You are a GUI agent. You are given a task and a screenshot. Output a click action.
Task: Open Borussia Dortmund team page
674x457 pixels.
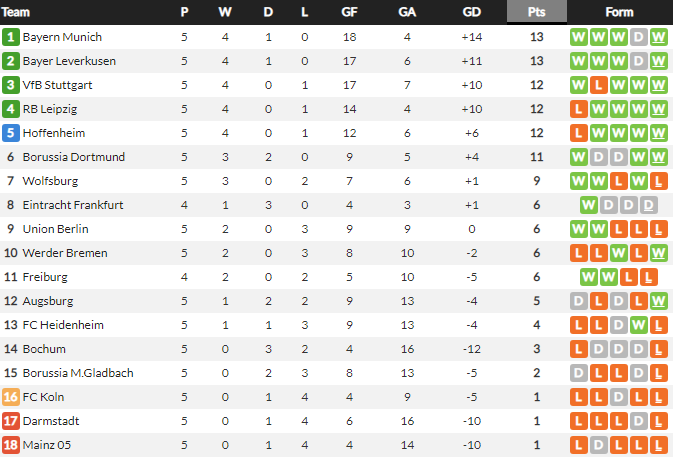tap(74, 157)
